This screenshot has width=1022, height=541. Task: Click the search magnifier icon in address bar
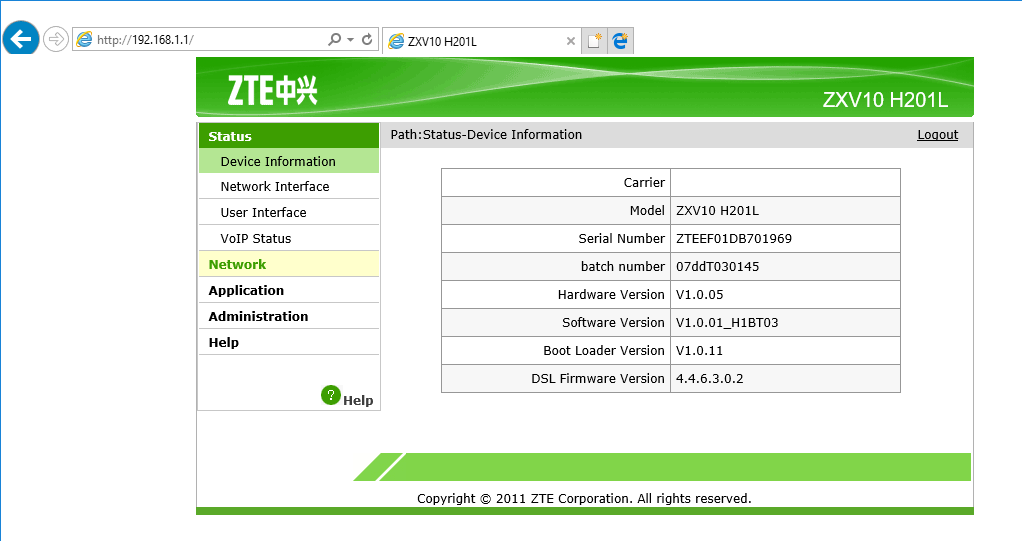point(334,39)
